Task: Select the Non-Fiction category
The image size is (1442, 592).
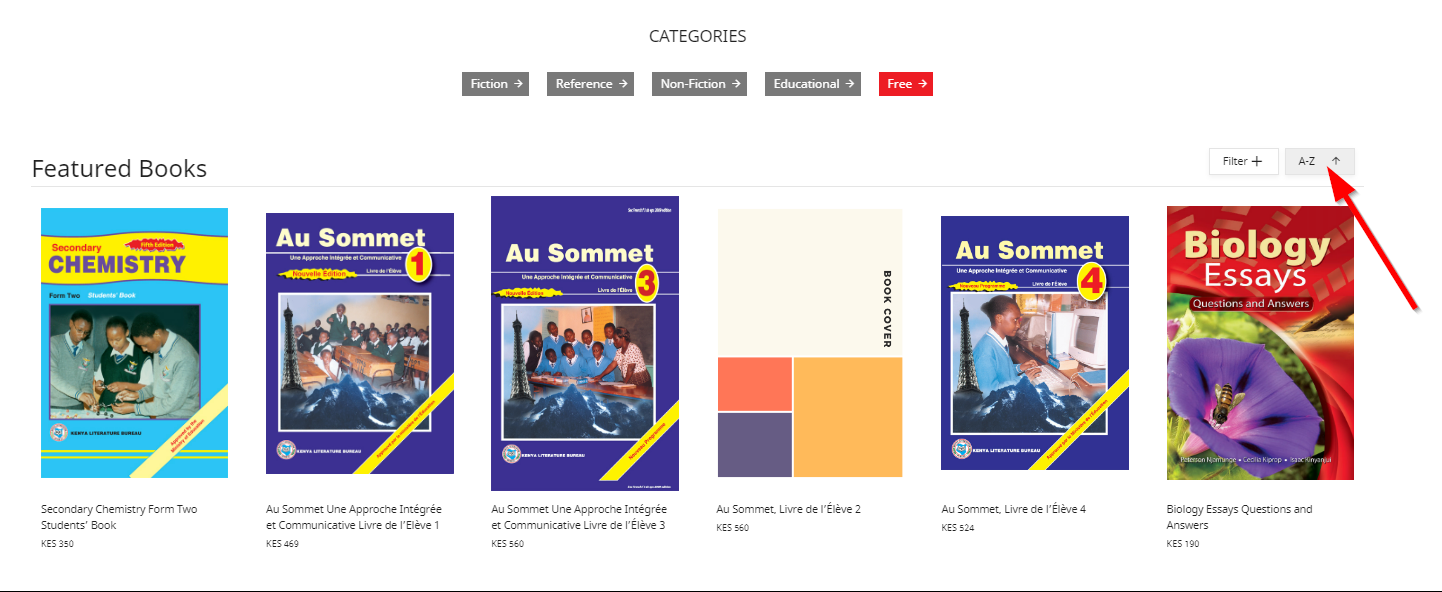Action: point(699,84)
